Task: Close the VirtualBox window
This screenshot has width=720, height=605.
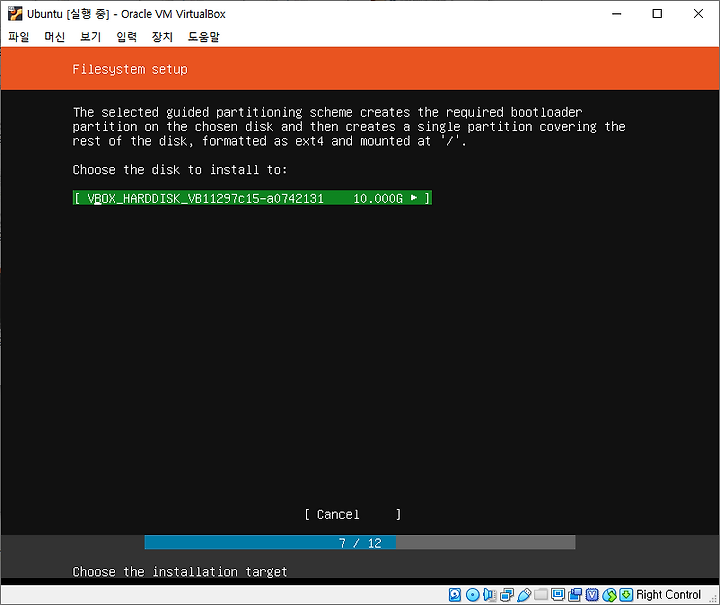Action: point(698,14)
